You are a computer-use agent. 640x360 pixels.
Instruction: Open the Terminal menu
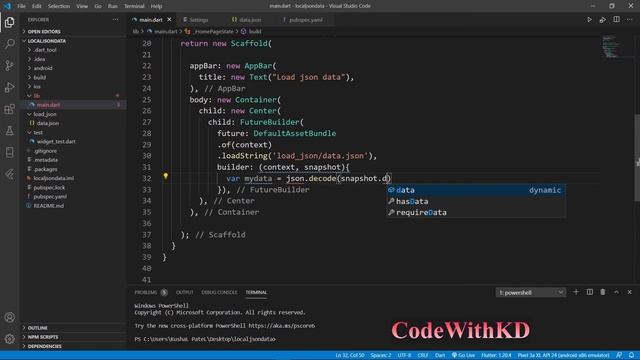(134, 6)
